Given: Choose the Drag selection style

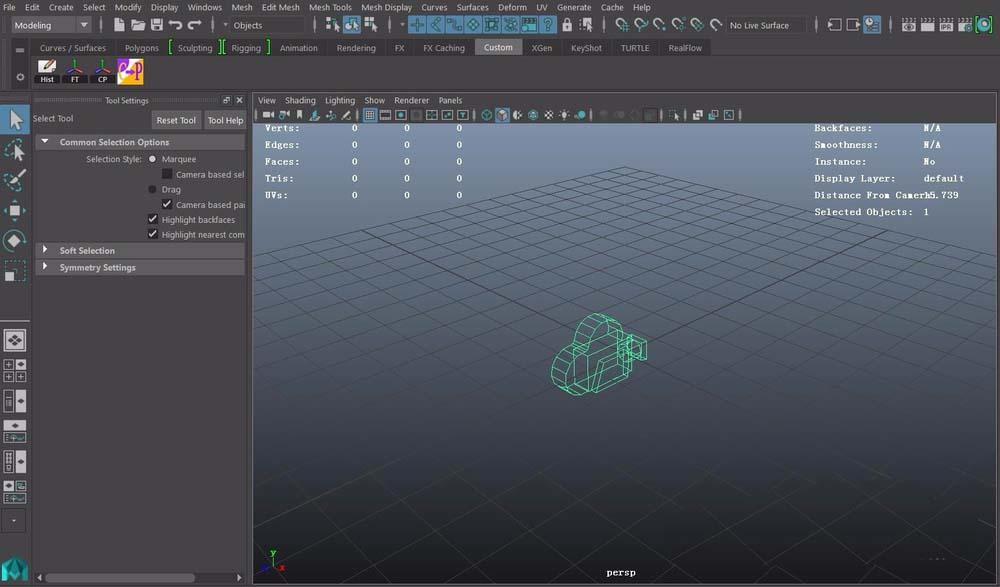Looking at the screenshot, I should coord(153,189).
